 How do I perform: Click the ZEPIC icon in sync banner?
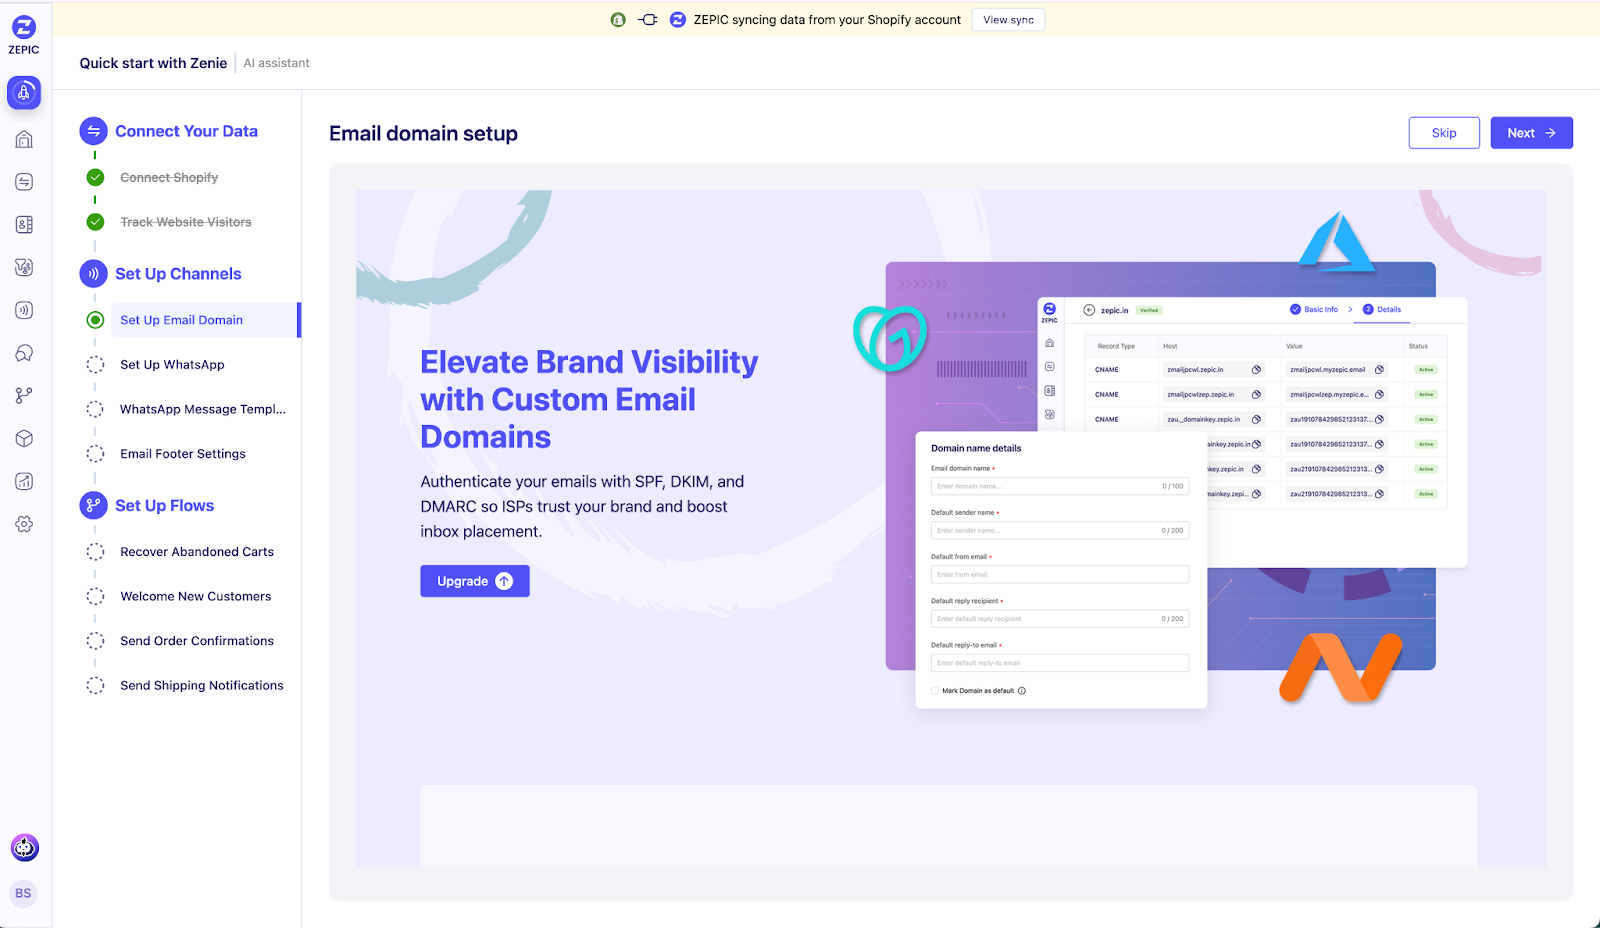click(x=677, y=20)
